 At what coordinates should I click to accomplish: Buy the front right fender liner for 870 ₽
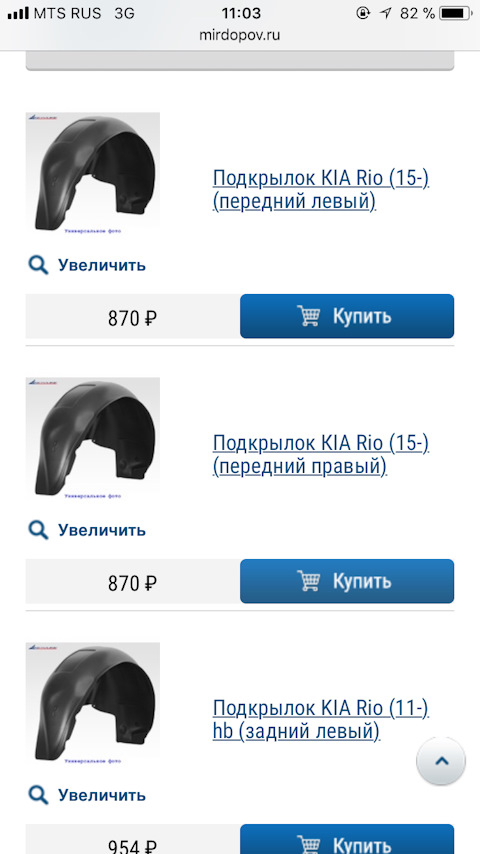347,581
